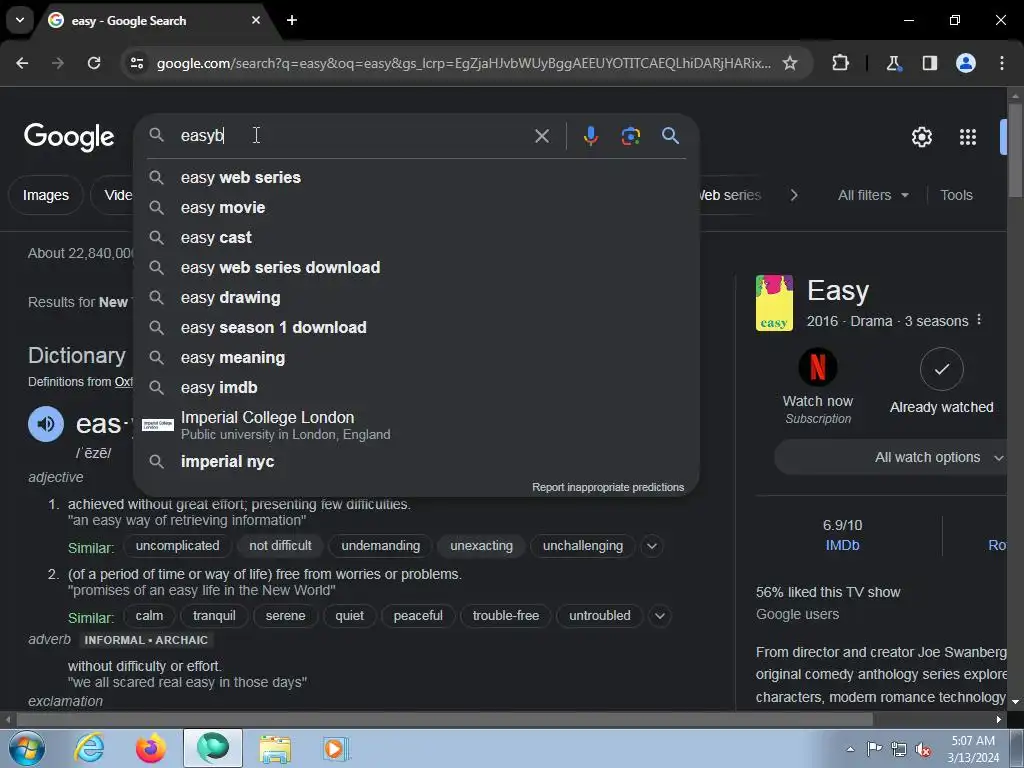Select suggestion easy imdb
This screenshot has width=1024, height=768.
[x=416, y=387]
